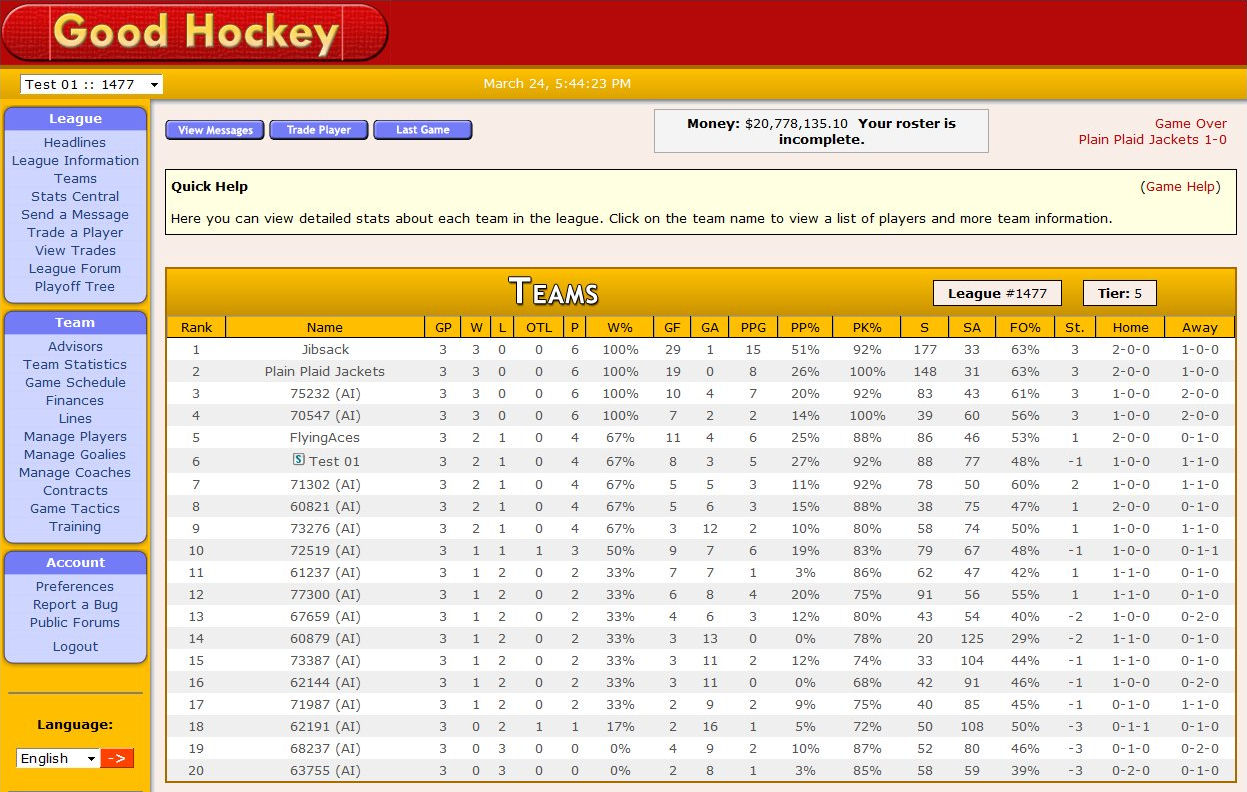
Task: Click the Tier: 5 box
Action: coord(1120,293)
